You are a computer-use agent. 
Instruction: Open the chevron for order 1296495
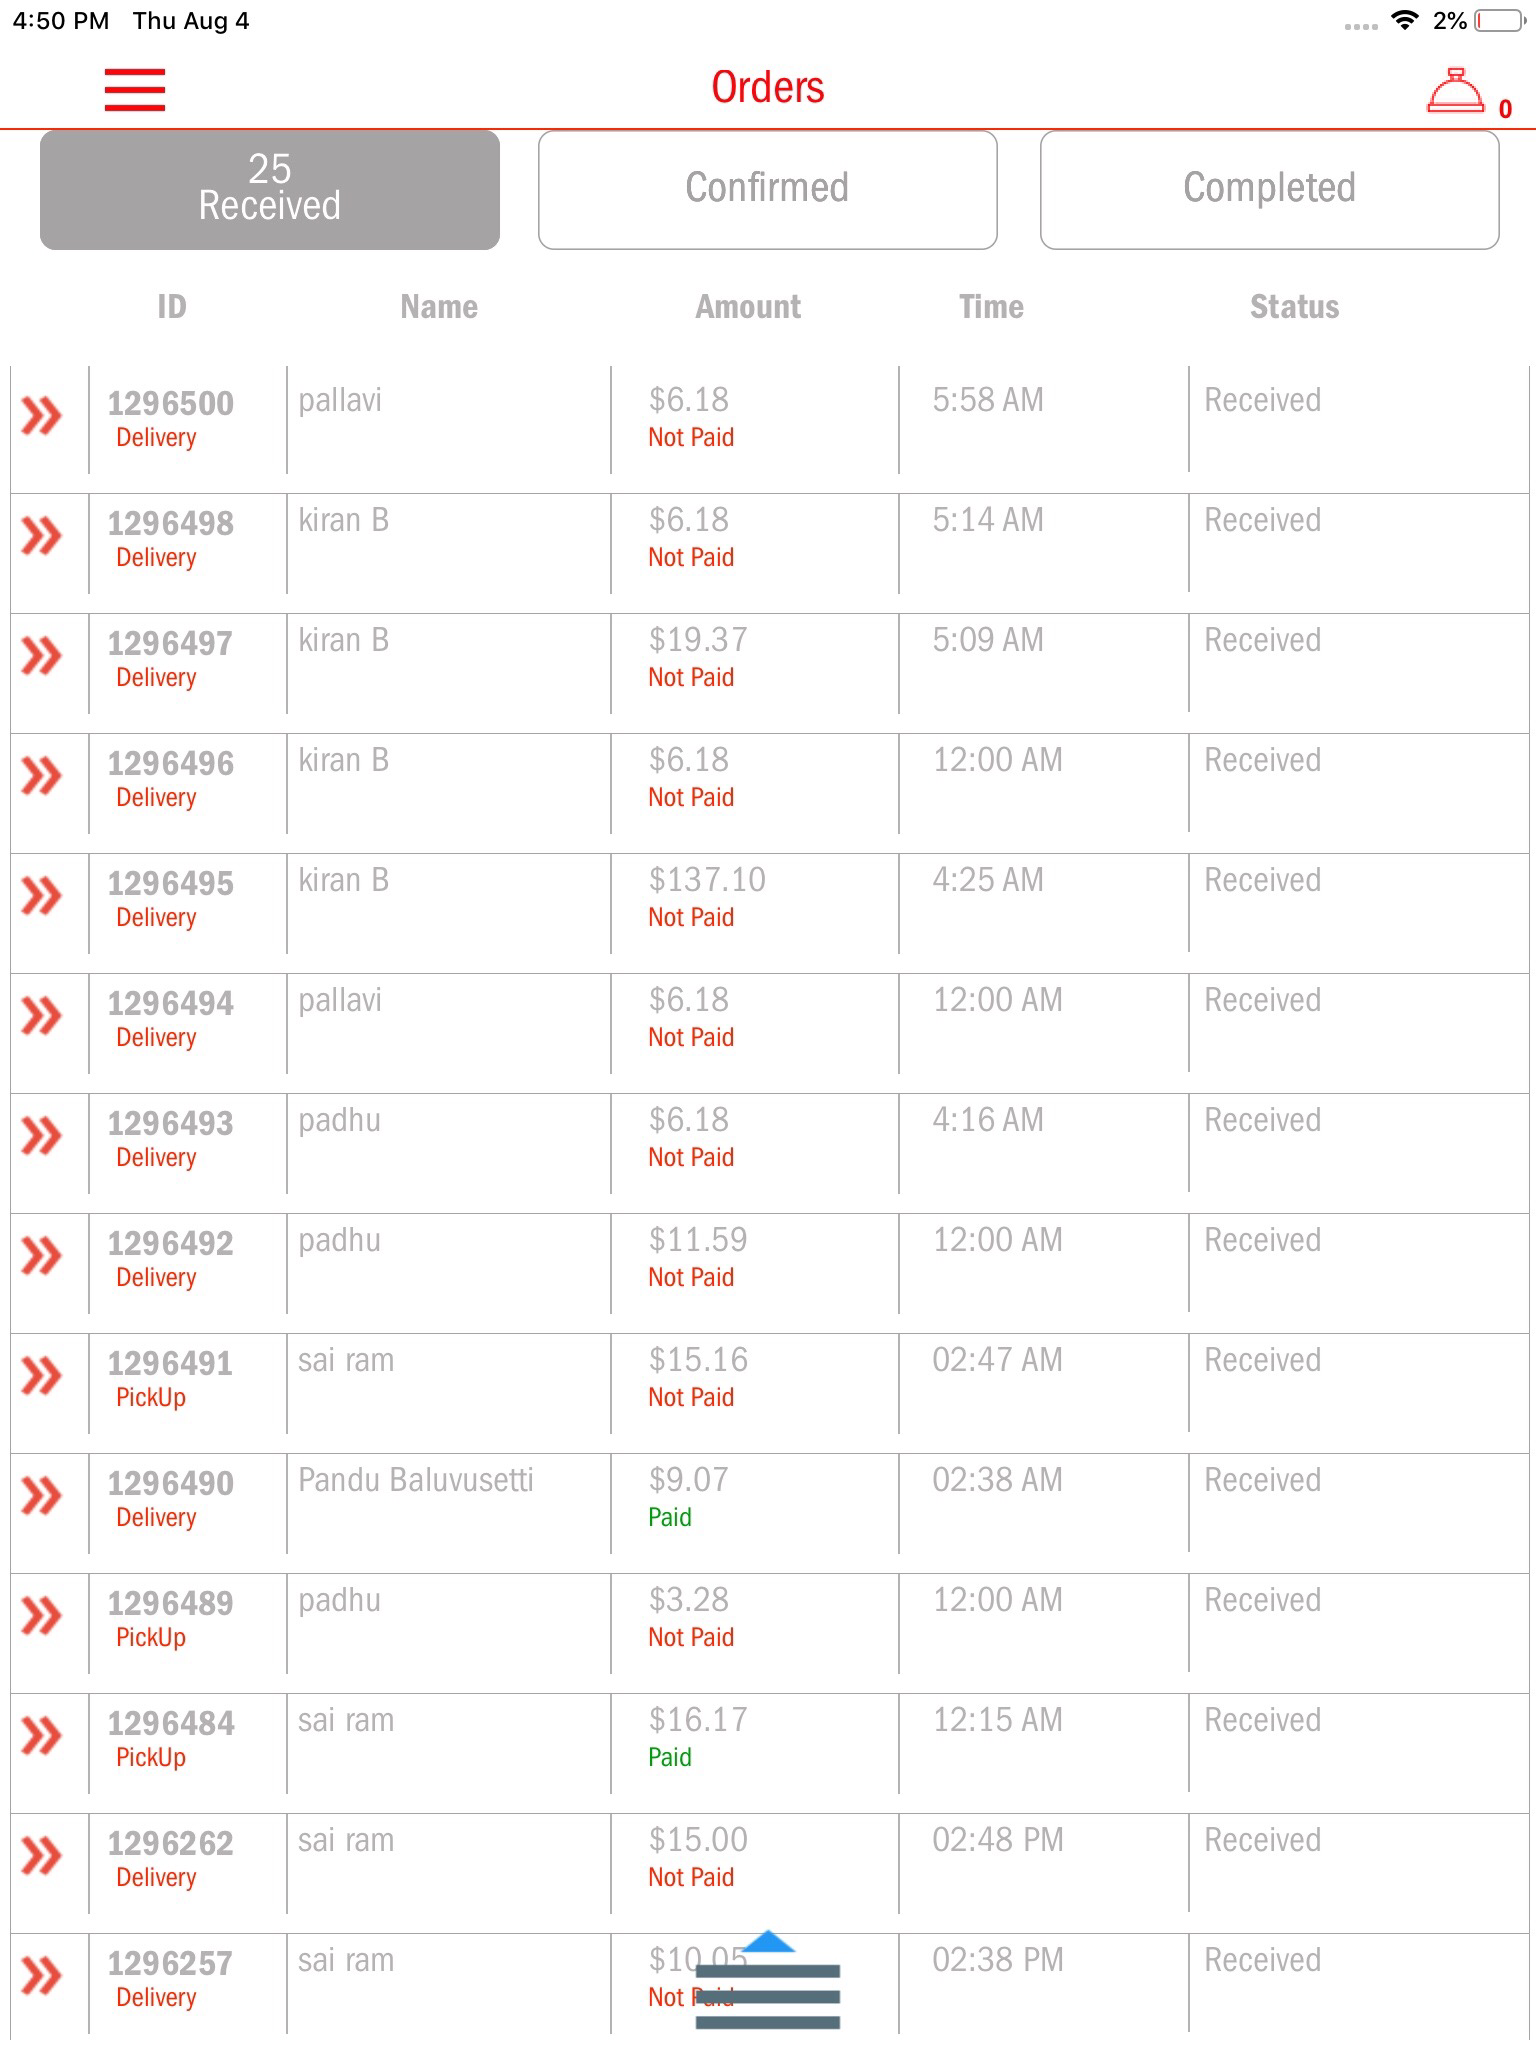42,896
